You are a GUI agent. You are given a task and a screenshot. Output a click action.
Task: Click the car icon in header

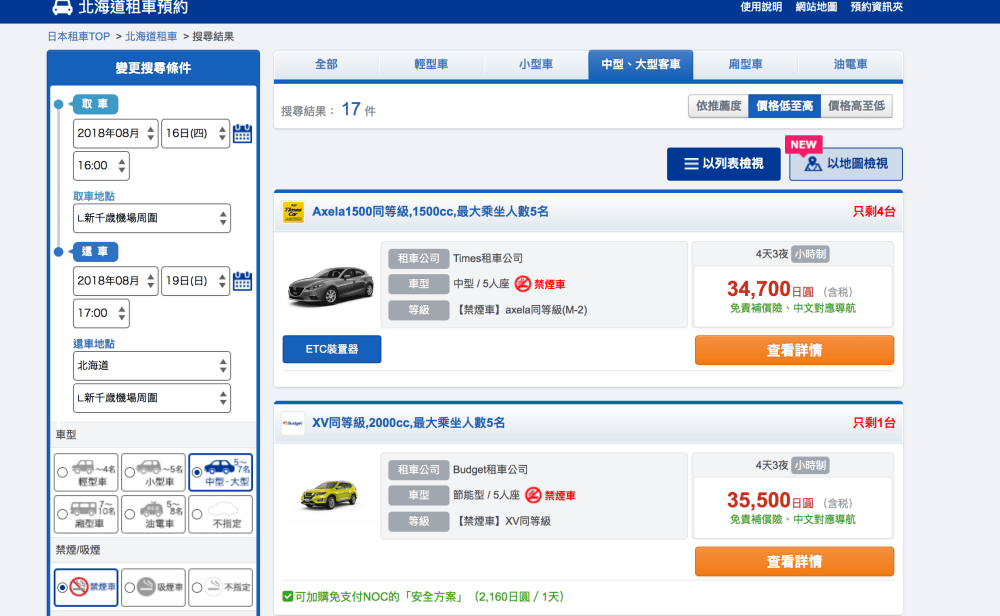coord(62,7)
